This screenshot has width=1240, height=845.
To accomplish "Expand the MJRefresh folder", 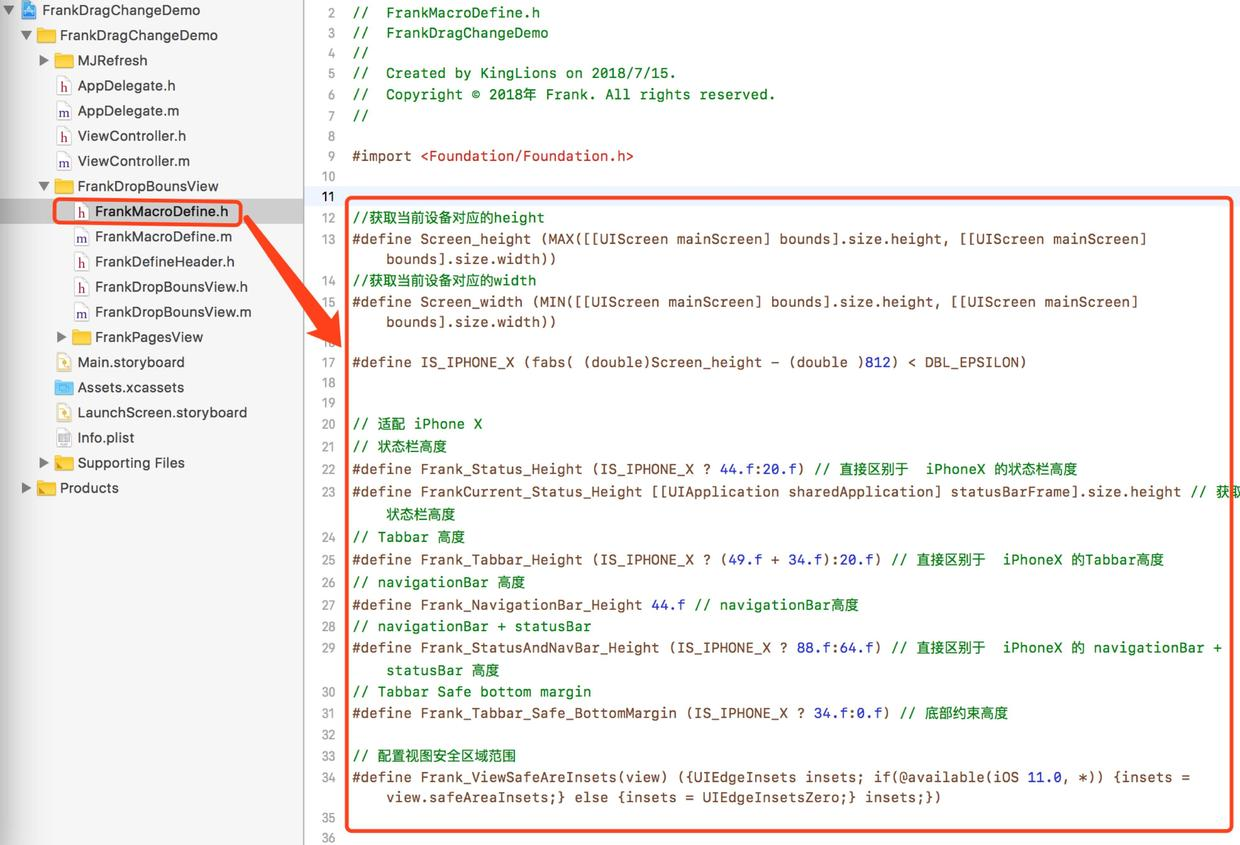I will [44, 60].
